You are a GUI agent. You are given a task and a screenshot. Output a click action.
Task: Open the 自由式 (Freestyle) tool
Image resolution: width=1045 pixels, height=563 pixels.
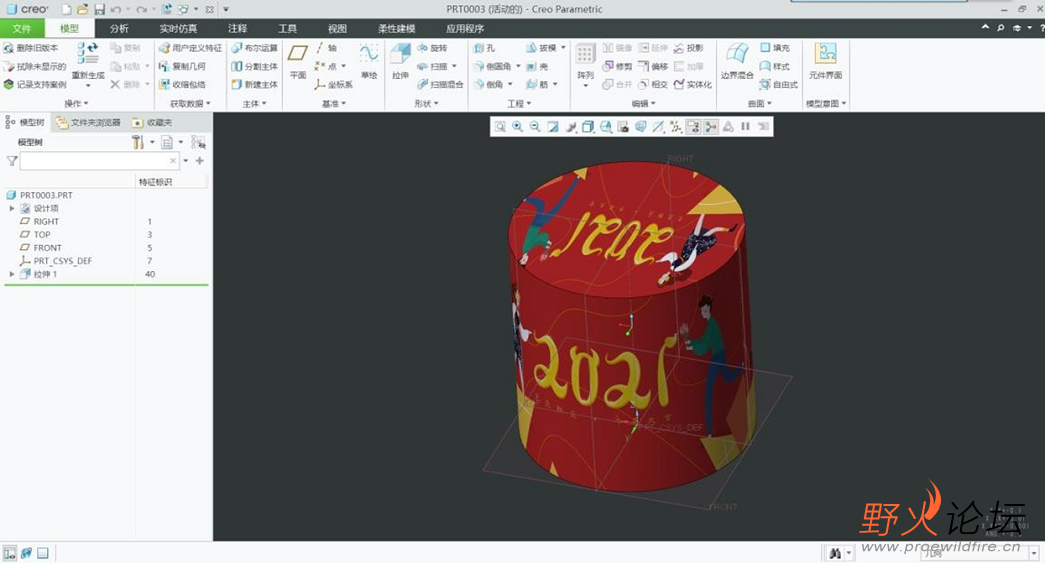tap(778, 85)
